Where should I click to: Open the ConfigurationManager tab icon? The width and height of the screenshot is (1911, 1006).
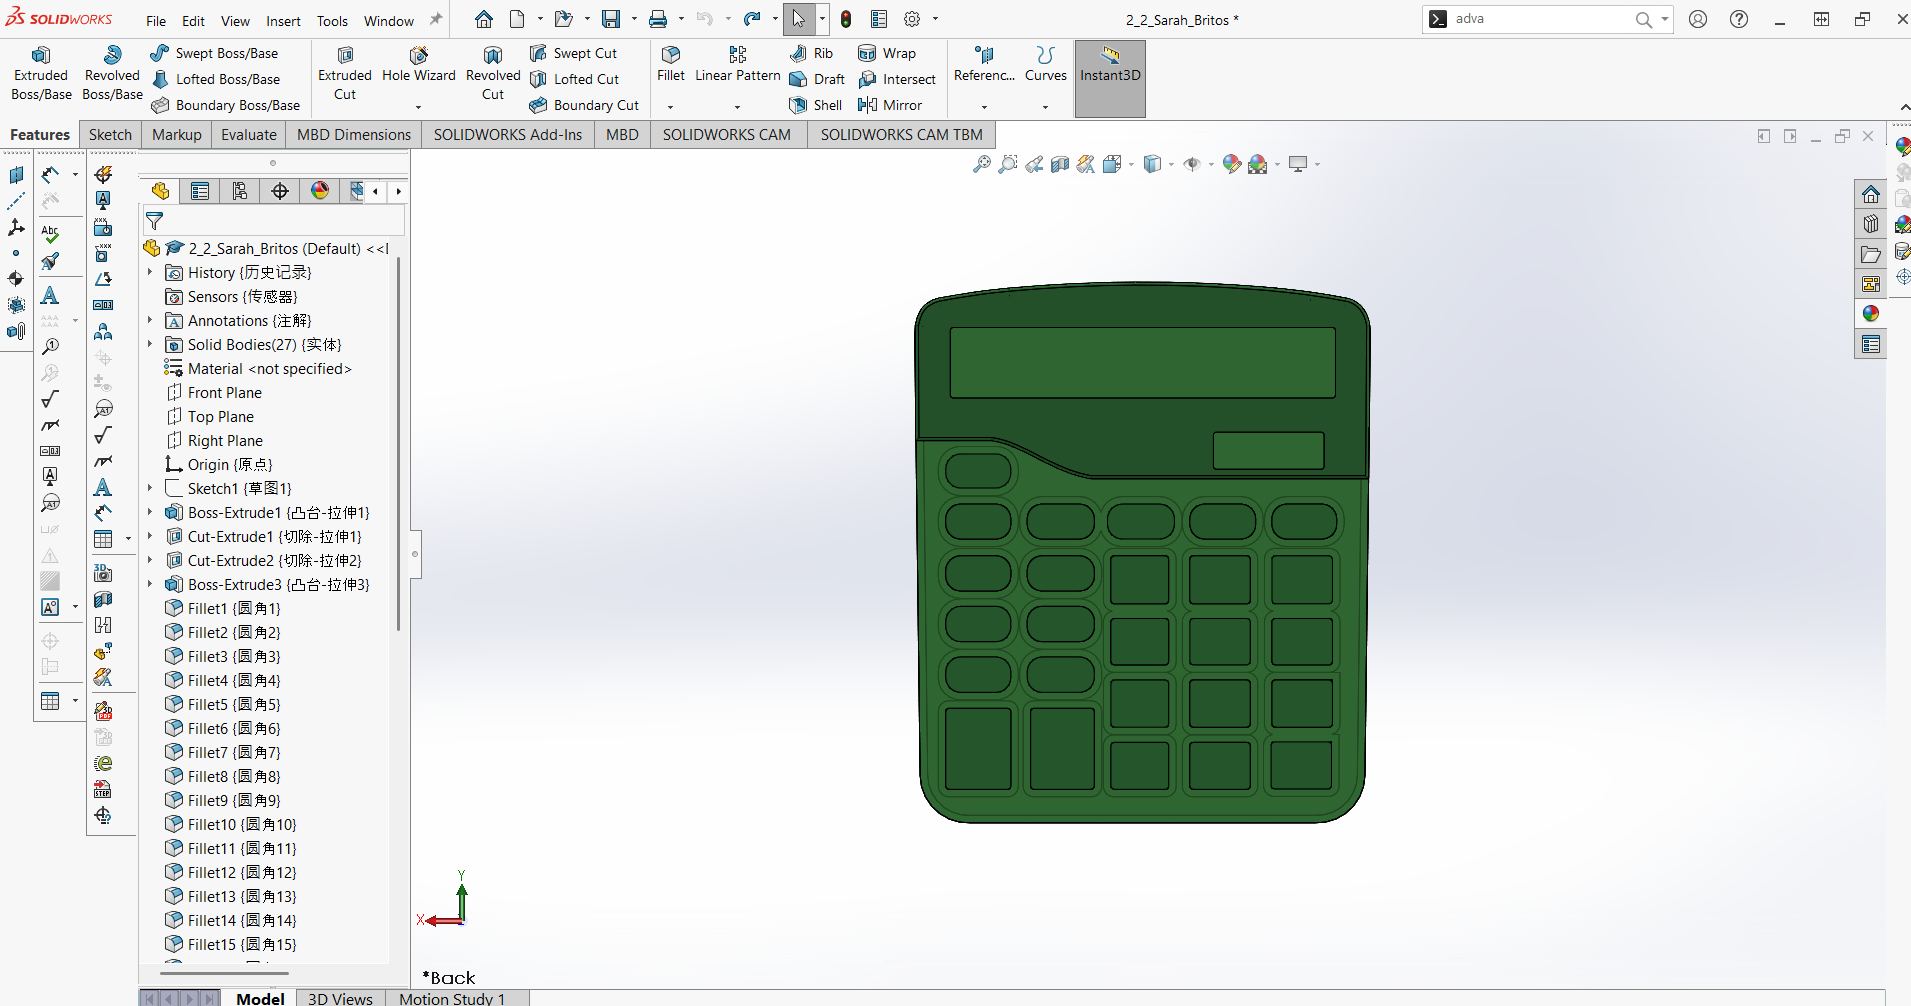pyautogui.click(x=240, y=191)
